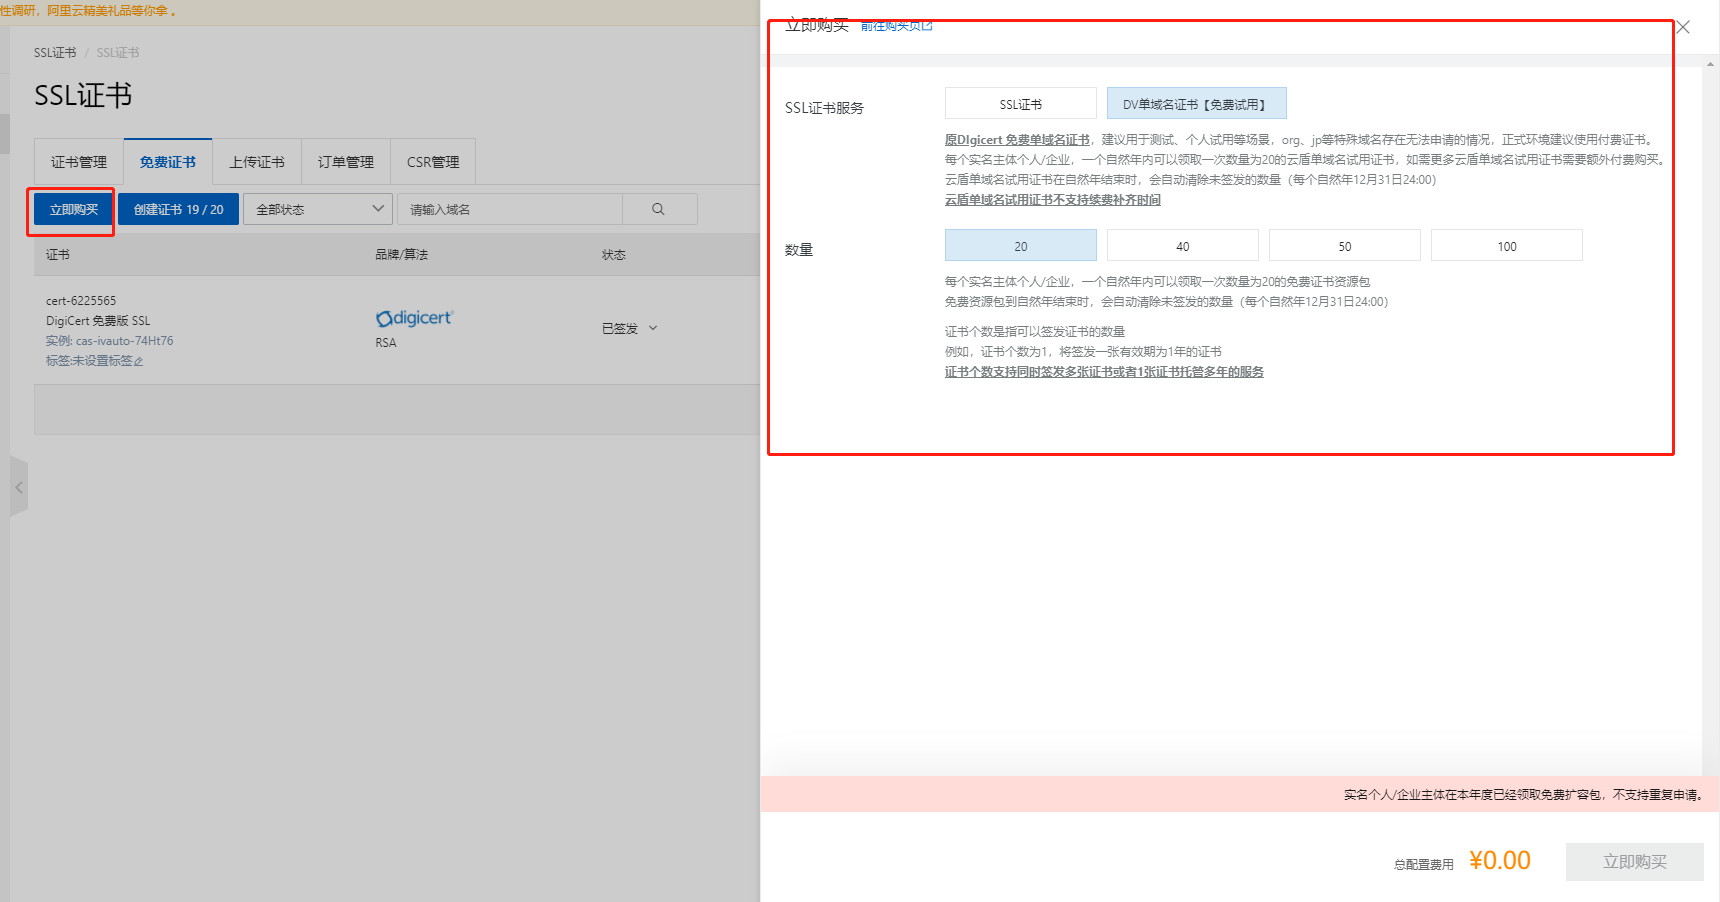Open the 上传证书 tab
The image size is (1720, 902).
point(257,162)
